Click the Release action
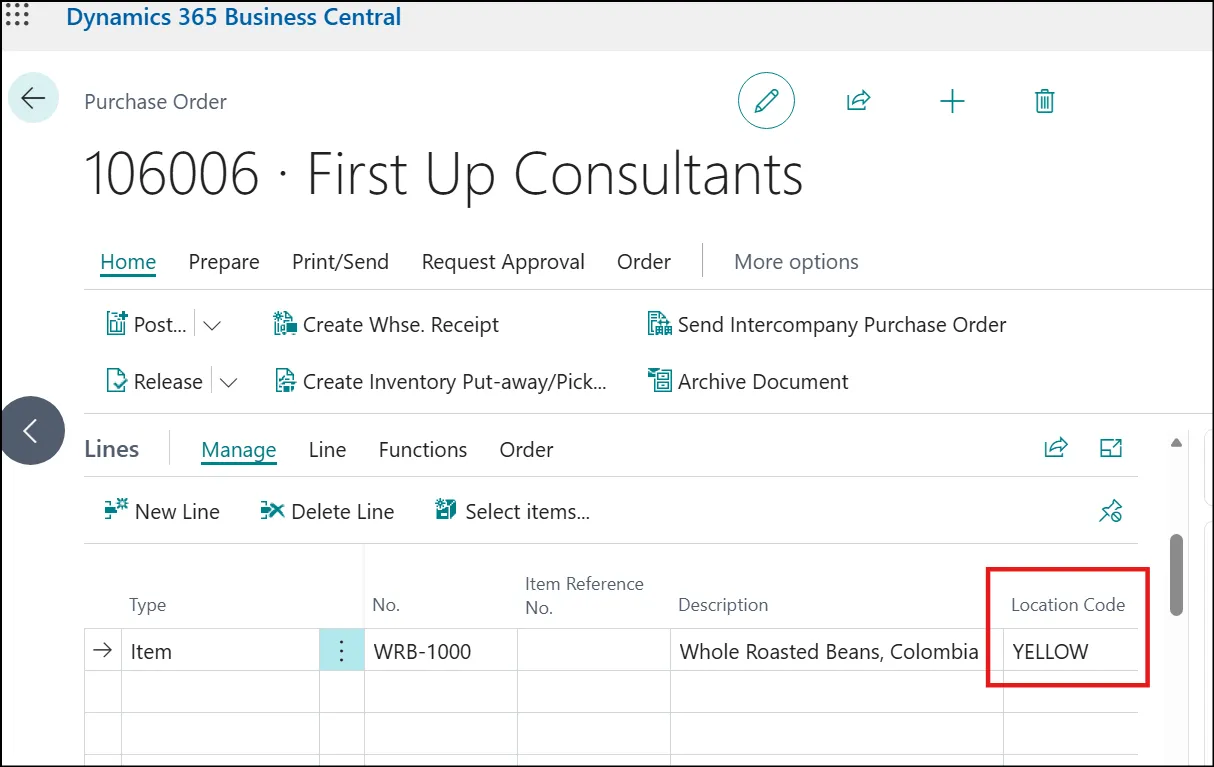Image resolution: width=1214 pixels, height=767 pixels. tap(155, 381)
